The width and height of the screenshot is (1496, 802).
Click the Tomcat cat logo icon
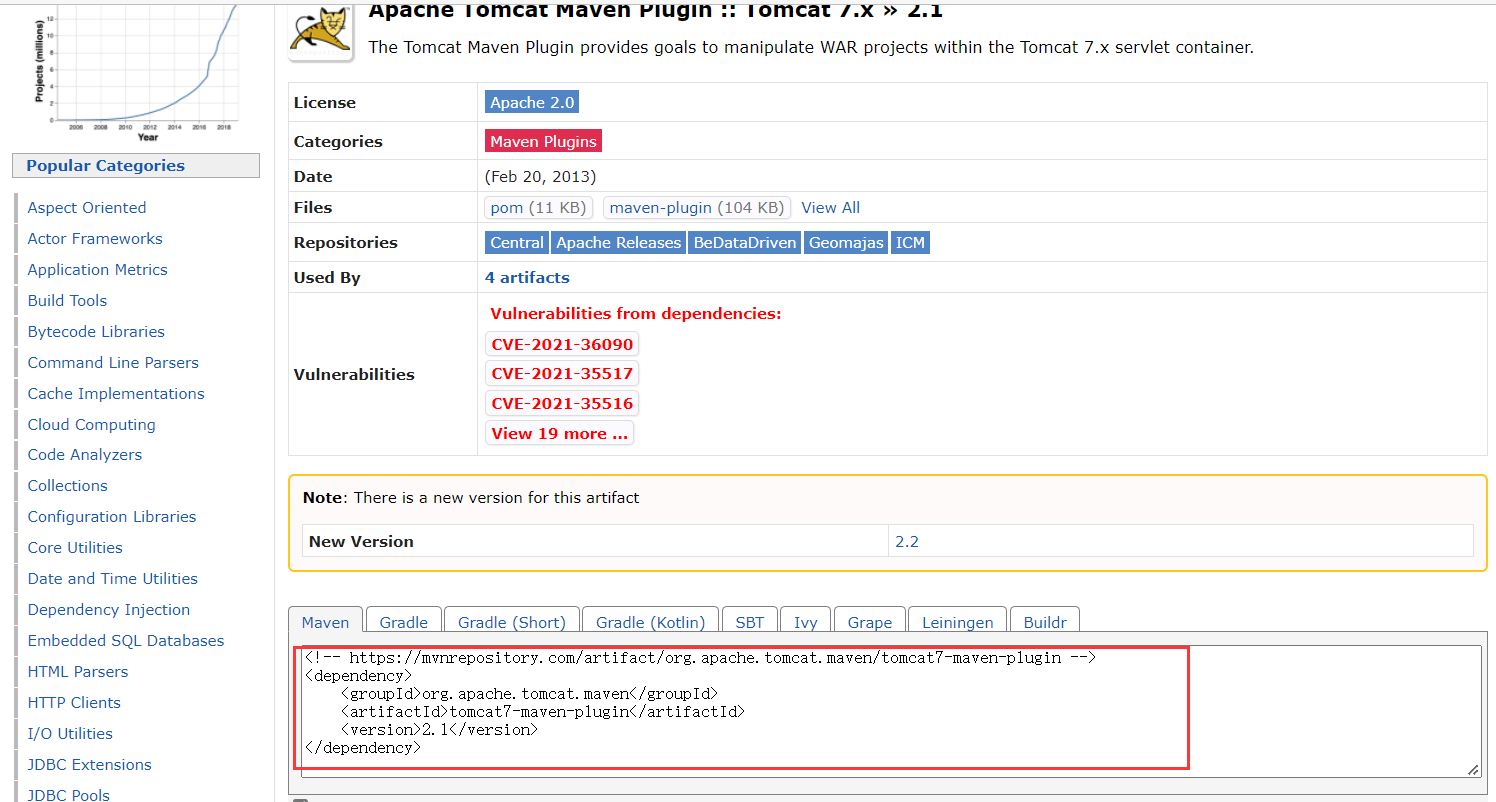tap(321, 32)
